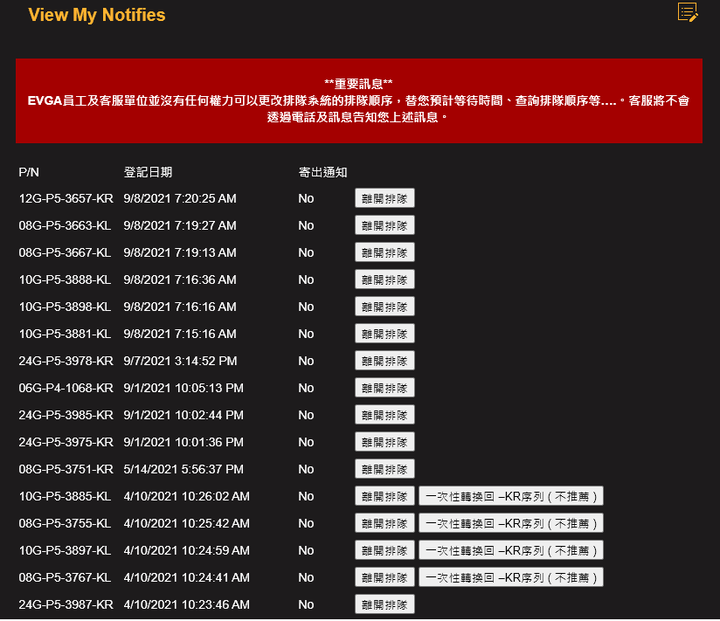This screenshot has width=720, height=621.
Task: Click 離開排隊 for 24G-P5-3978-KR
Action: (x=385, y=361)
